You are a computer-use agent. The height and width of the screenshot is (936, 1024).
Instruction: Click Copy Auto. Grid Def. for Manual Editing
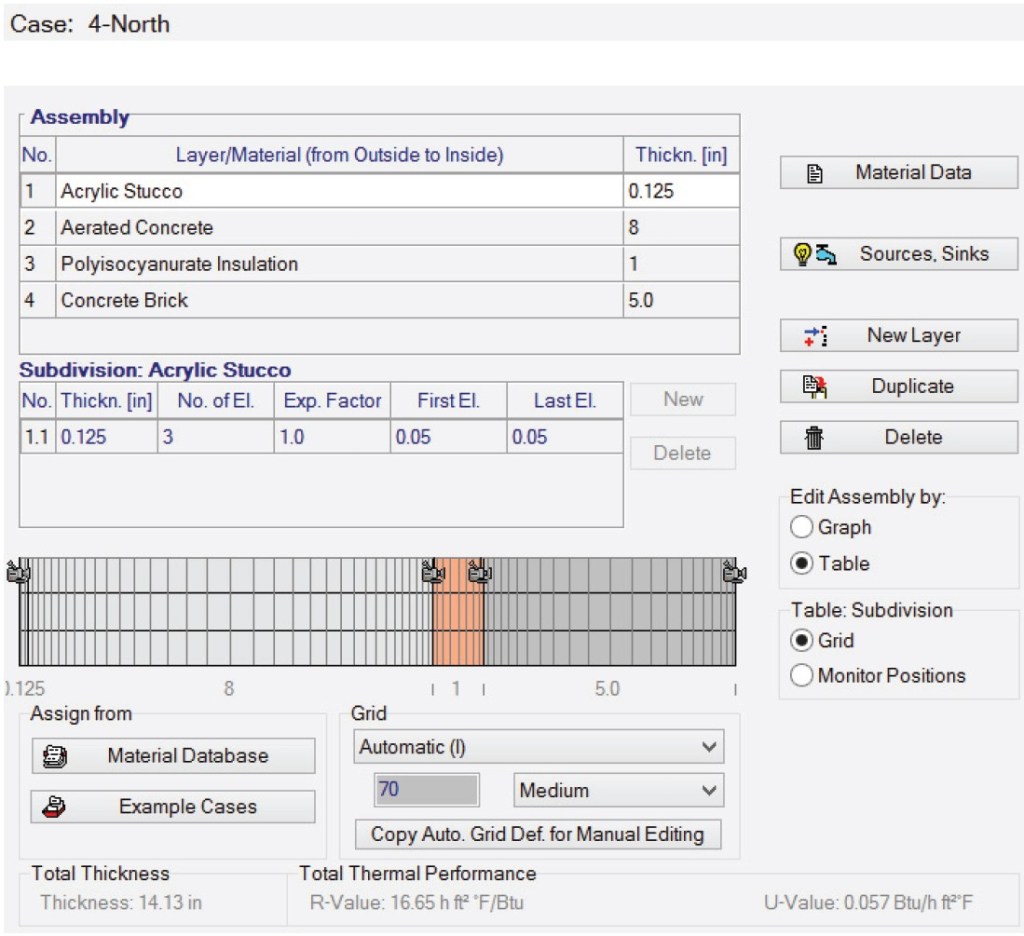[x=538, y=834]
